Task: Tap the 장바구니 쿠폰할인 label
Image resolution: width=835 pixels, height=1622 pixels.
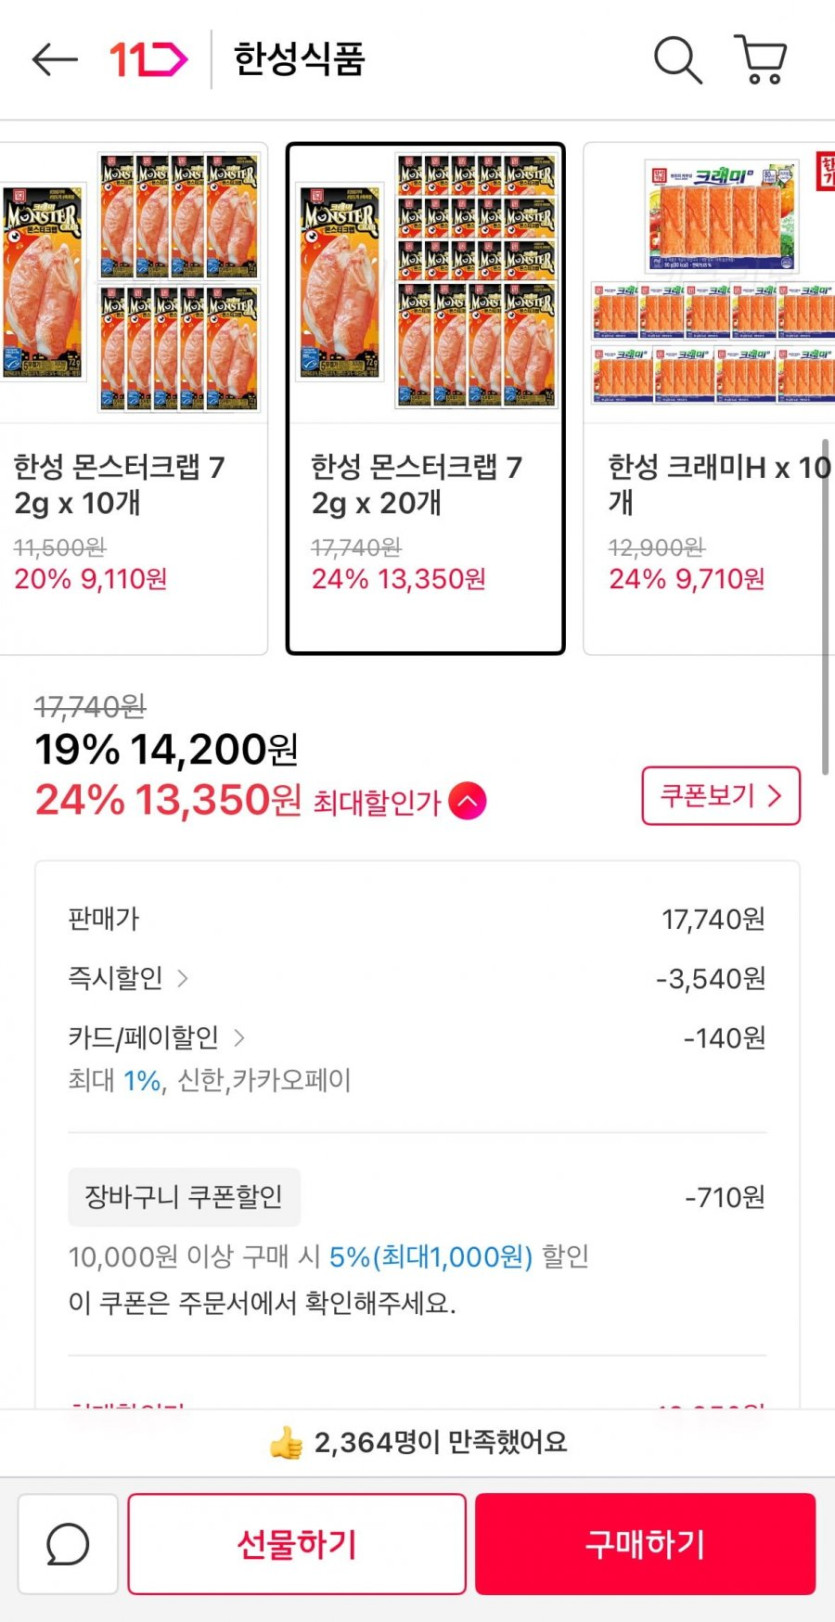Action: [184, 1197]
